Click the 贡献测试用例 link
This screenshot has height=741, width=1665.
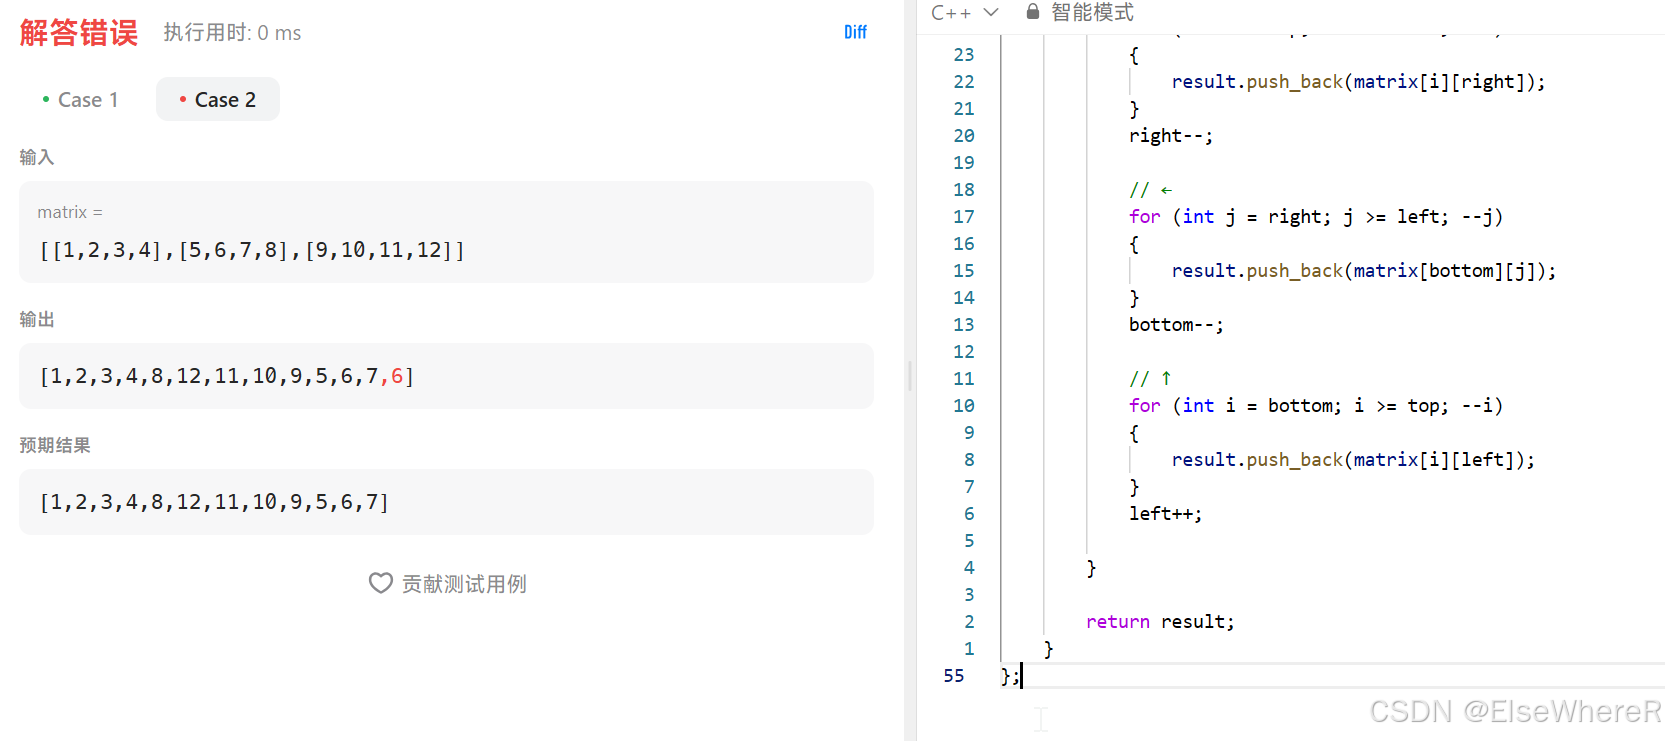pos(464,584)
